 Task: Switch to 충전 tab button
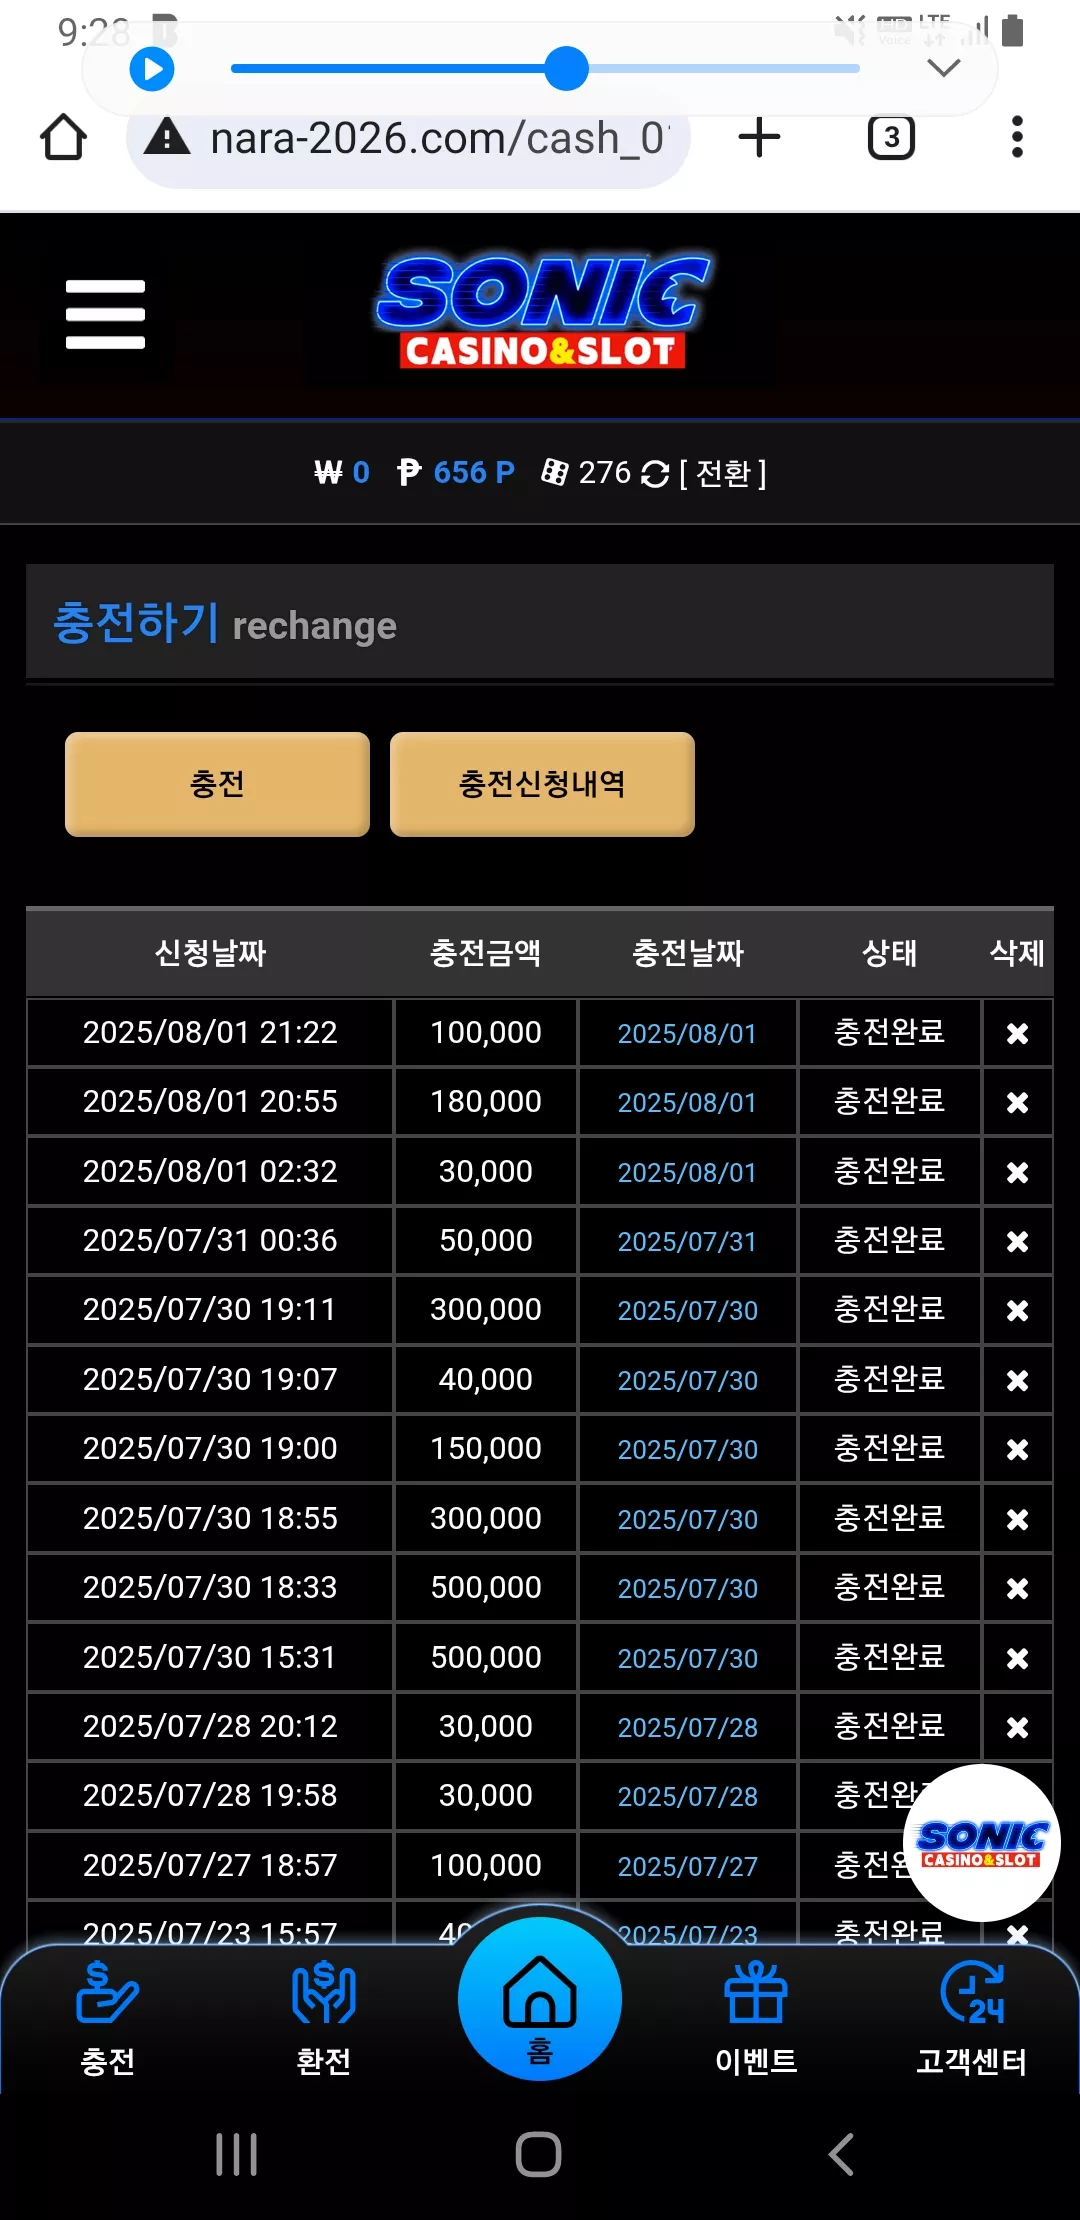(217, 784)
